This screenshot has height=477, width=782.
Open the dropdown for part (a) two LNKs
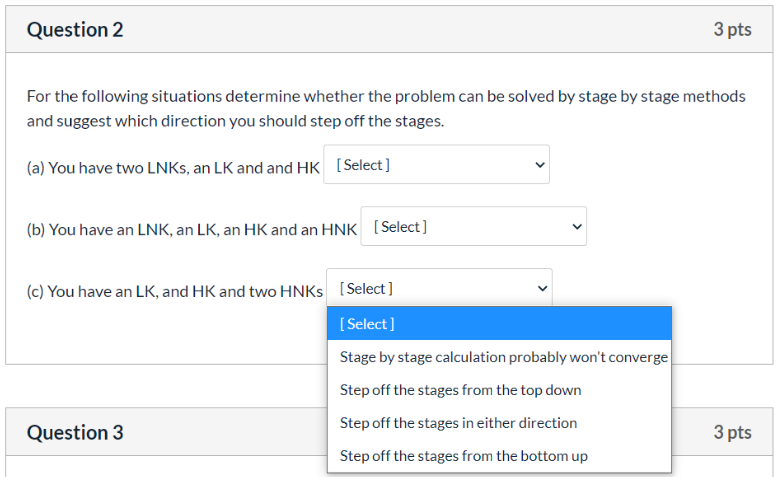tap(436, 165)
